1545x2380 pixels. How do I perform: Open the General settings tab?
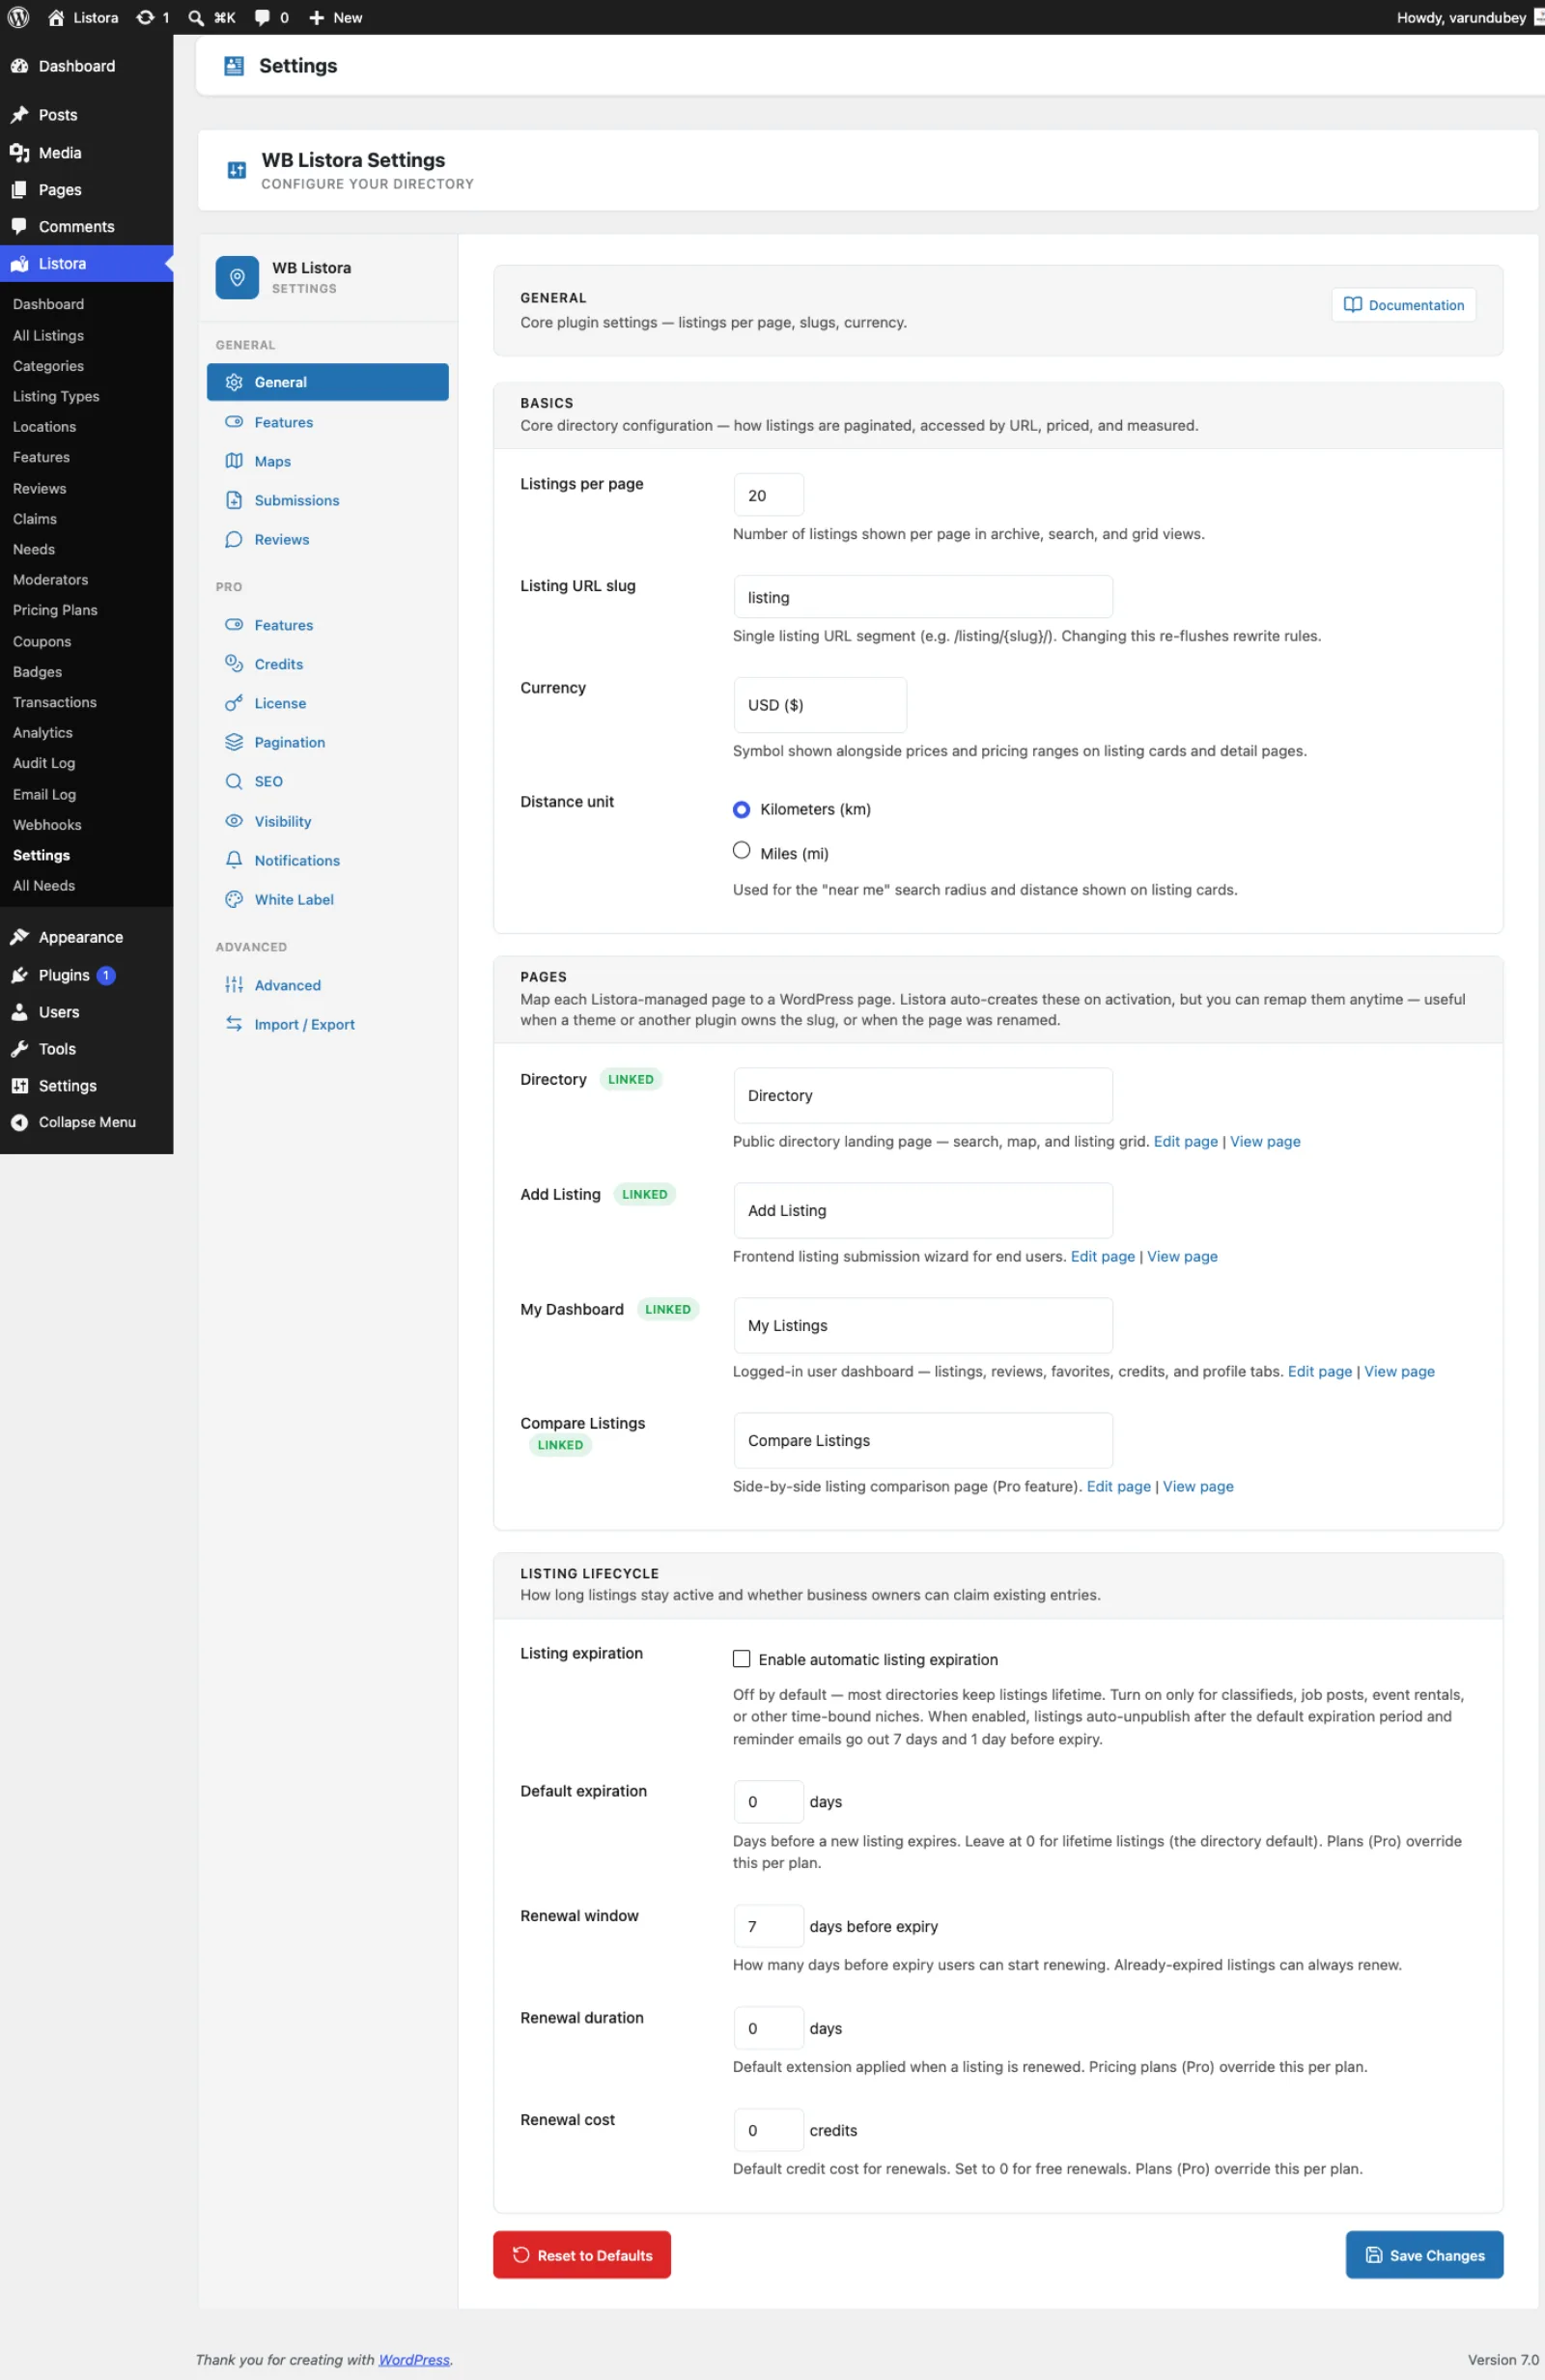tap(328, 382)
